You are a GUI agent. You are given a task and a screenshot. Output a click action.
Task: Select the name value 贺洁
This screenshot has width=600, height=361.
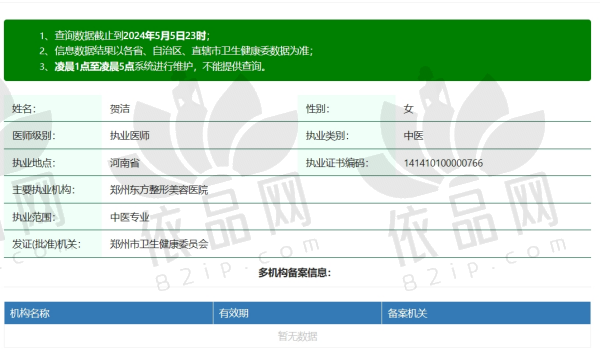point(120,109)
